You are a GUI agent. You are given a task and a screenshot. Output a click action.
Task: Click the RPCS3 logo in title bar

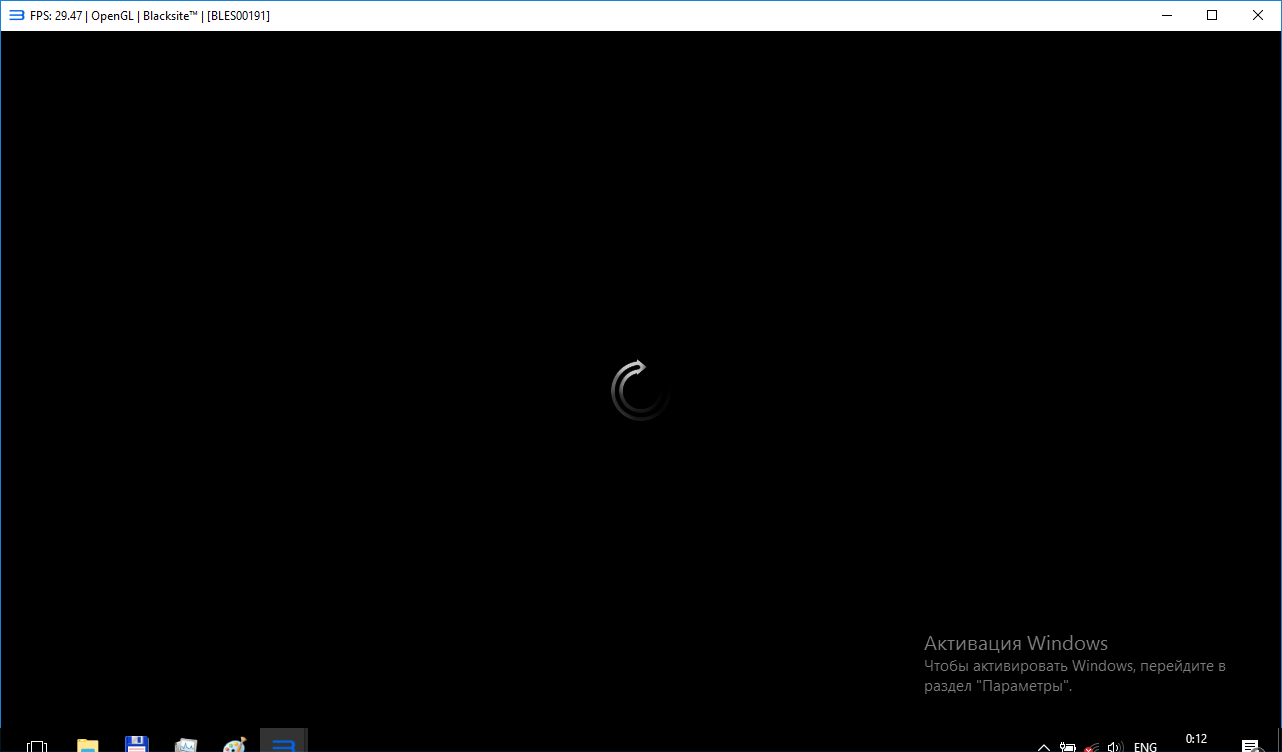tap(16, 15)
